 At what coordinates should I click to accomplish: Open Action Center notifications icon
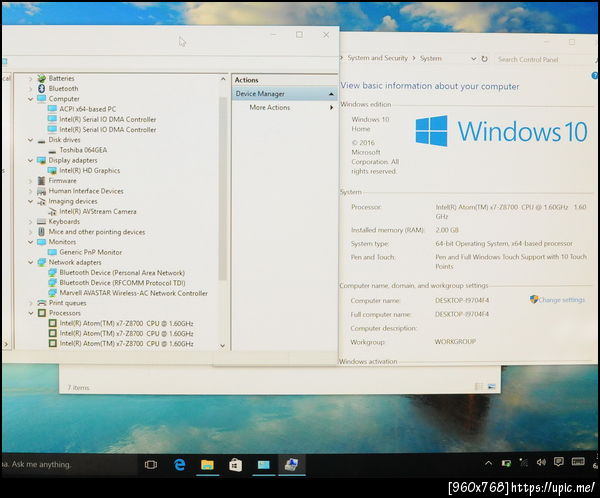[559, 462]
